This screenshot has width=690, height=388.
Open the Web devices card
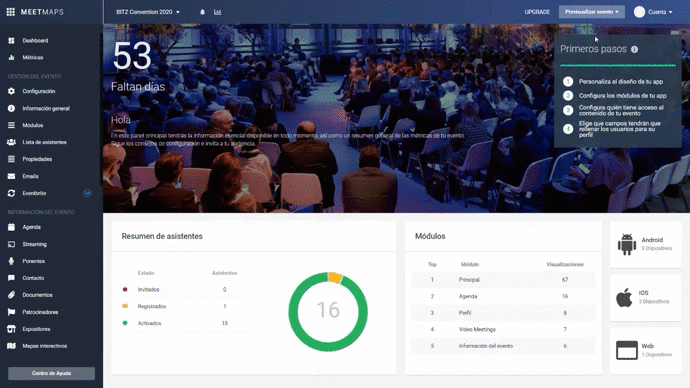(646, 351)
